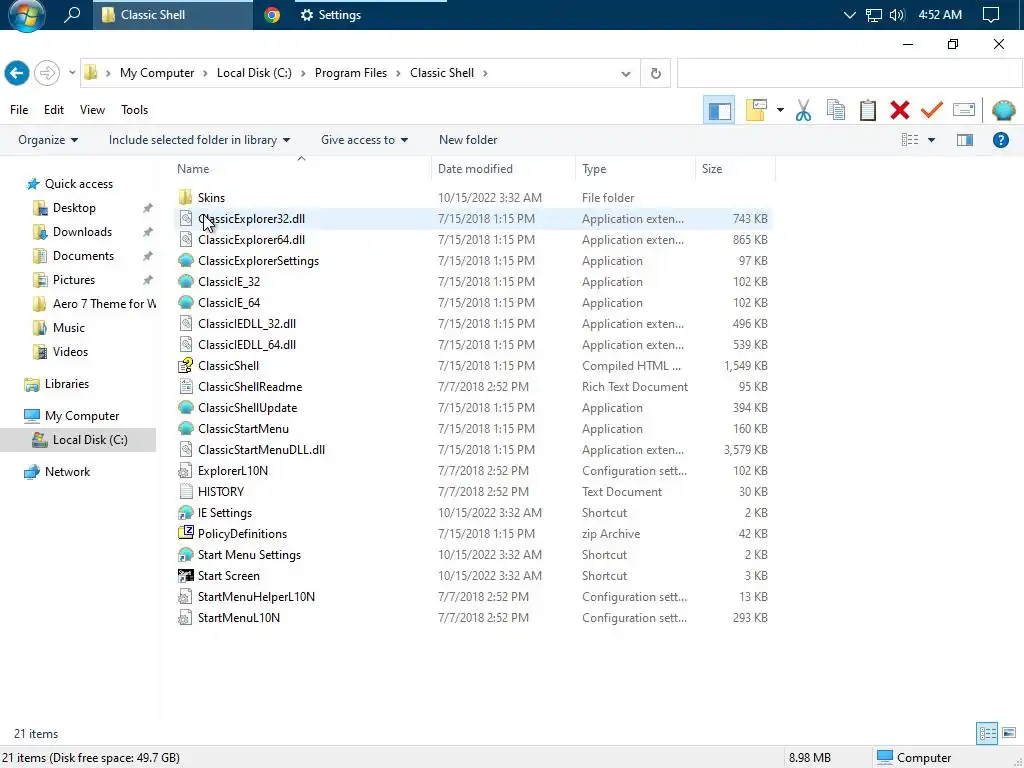Click the Copy toolbar icon
The image size is (1024, 768).
coord(836,110)
